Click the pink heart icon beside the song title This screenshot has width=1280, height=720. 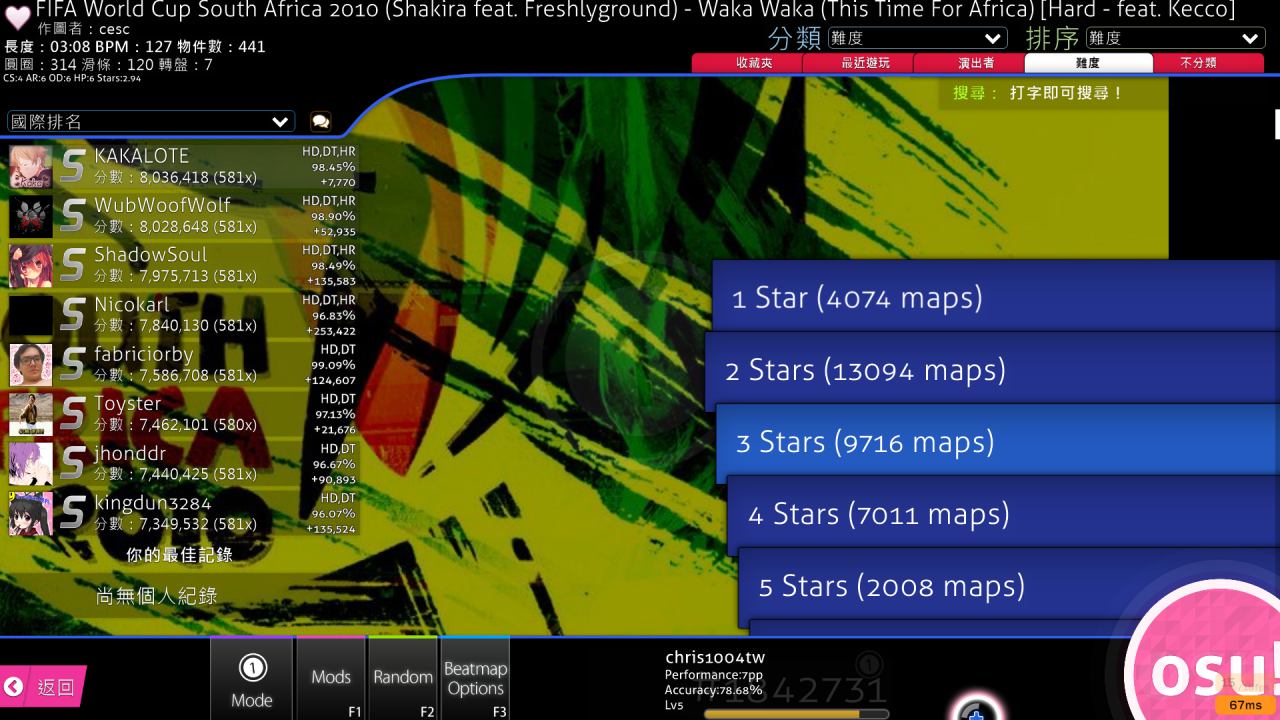(x=17, y=18)
